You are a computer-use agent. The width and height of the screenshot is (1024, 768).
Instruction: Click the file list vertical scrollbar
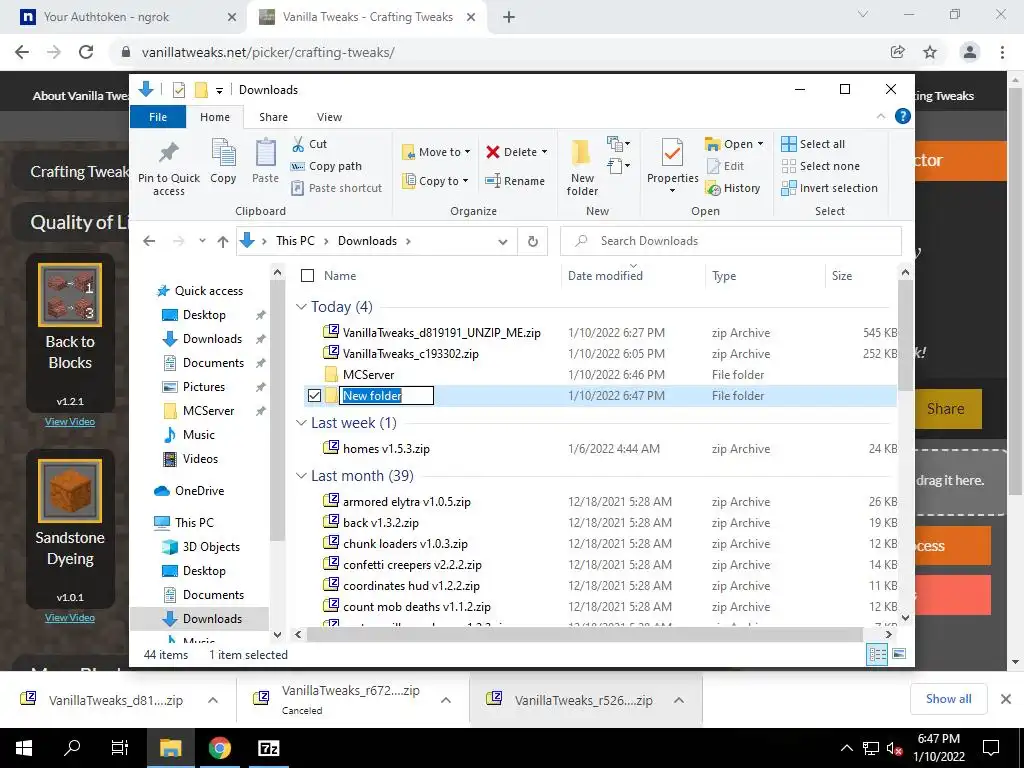[x=905, y=336]
